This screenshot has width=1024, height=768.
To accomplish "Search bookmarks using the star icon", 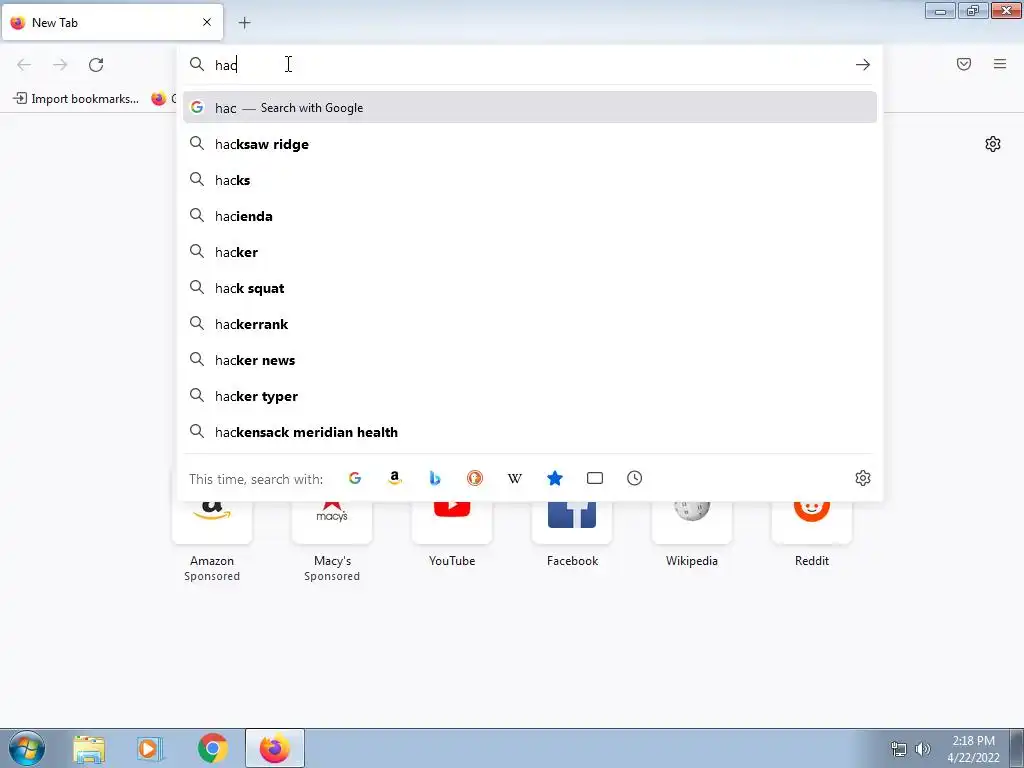I will [x=554, y=478].
